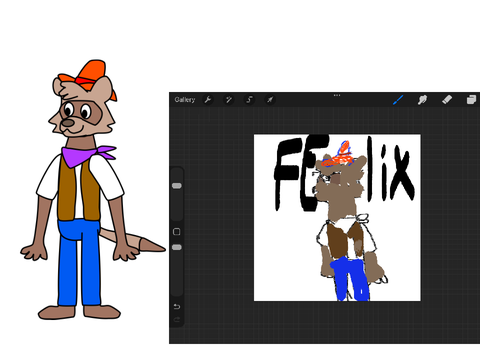The image size is (480, 360).
Task: Open the Adjustments magic wand menu
Action: [229, 100]
